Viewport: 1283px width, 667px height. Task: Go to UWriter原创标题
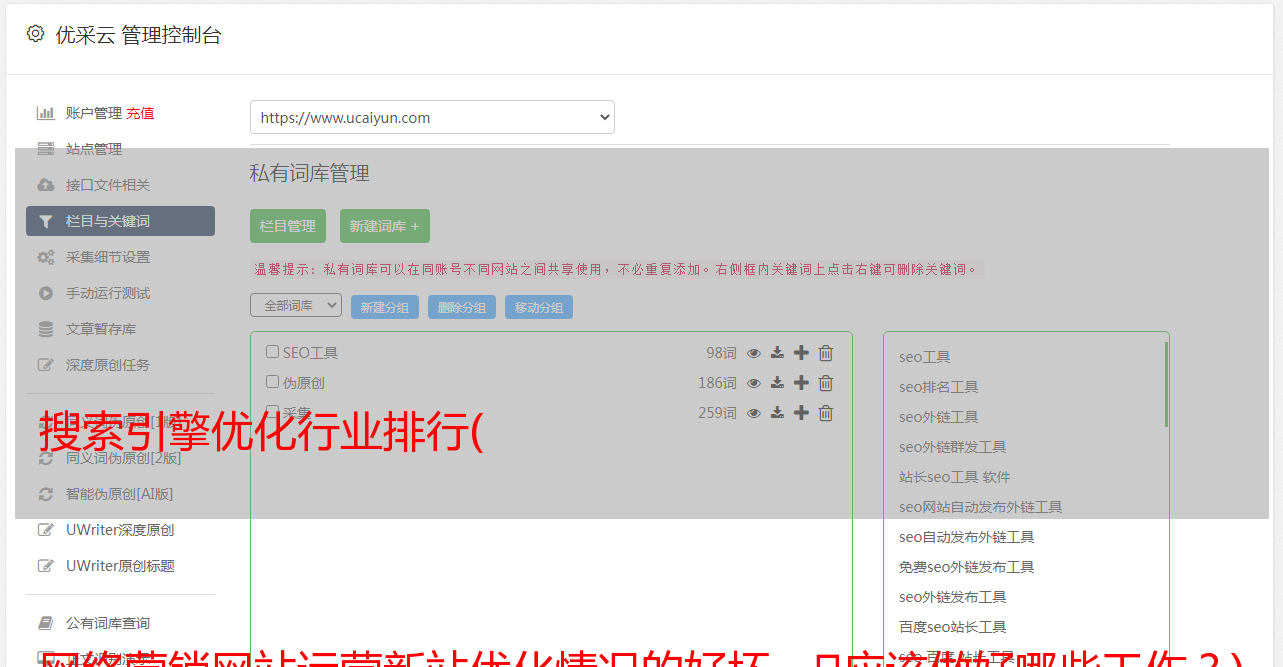tap(120, 566)
